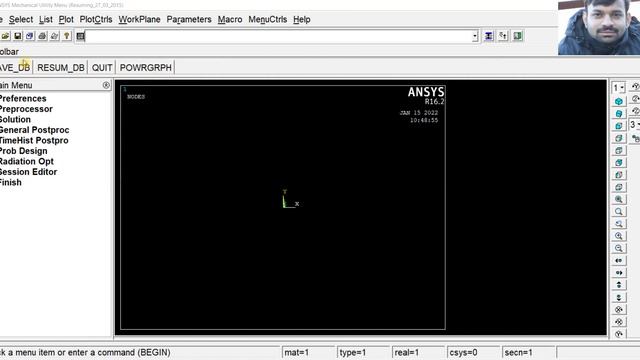The width and height of the screenshot is (640, 360).
Task: Open the command history dropdown arrow
Action: (x=475, y=36)
